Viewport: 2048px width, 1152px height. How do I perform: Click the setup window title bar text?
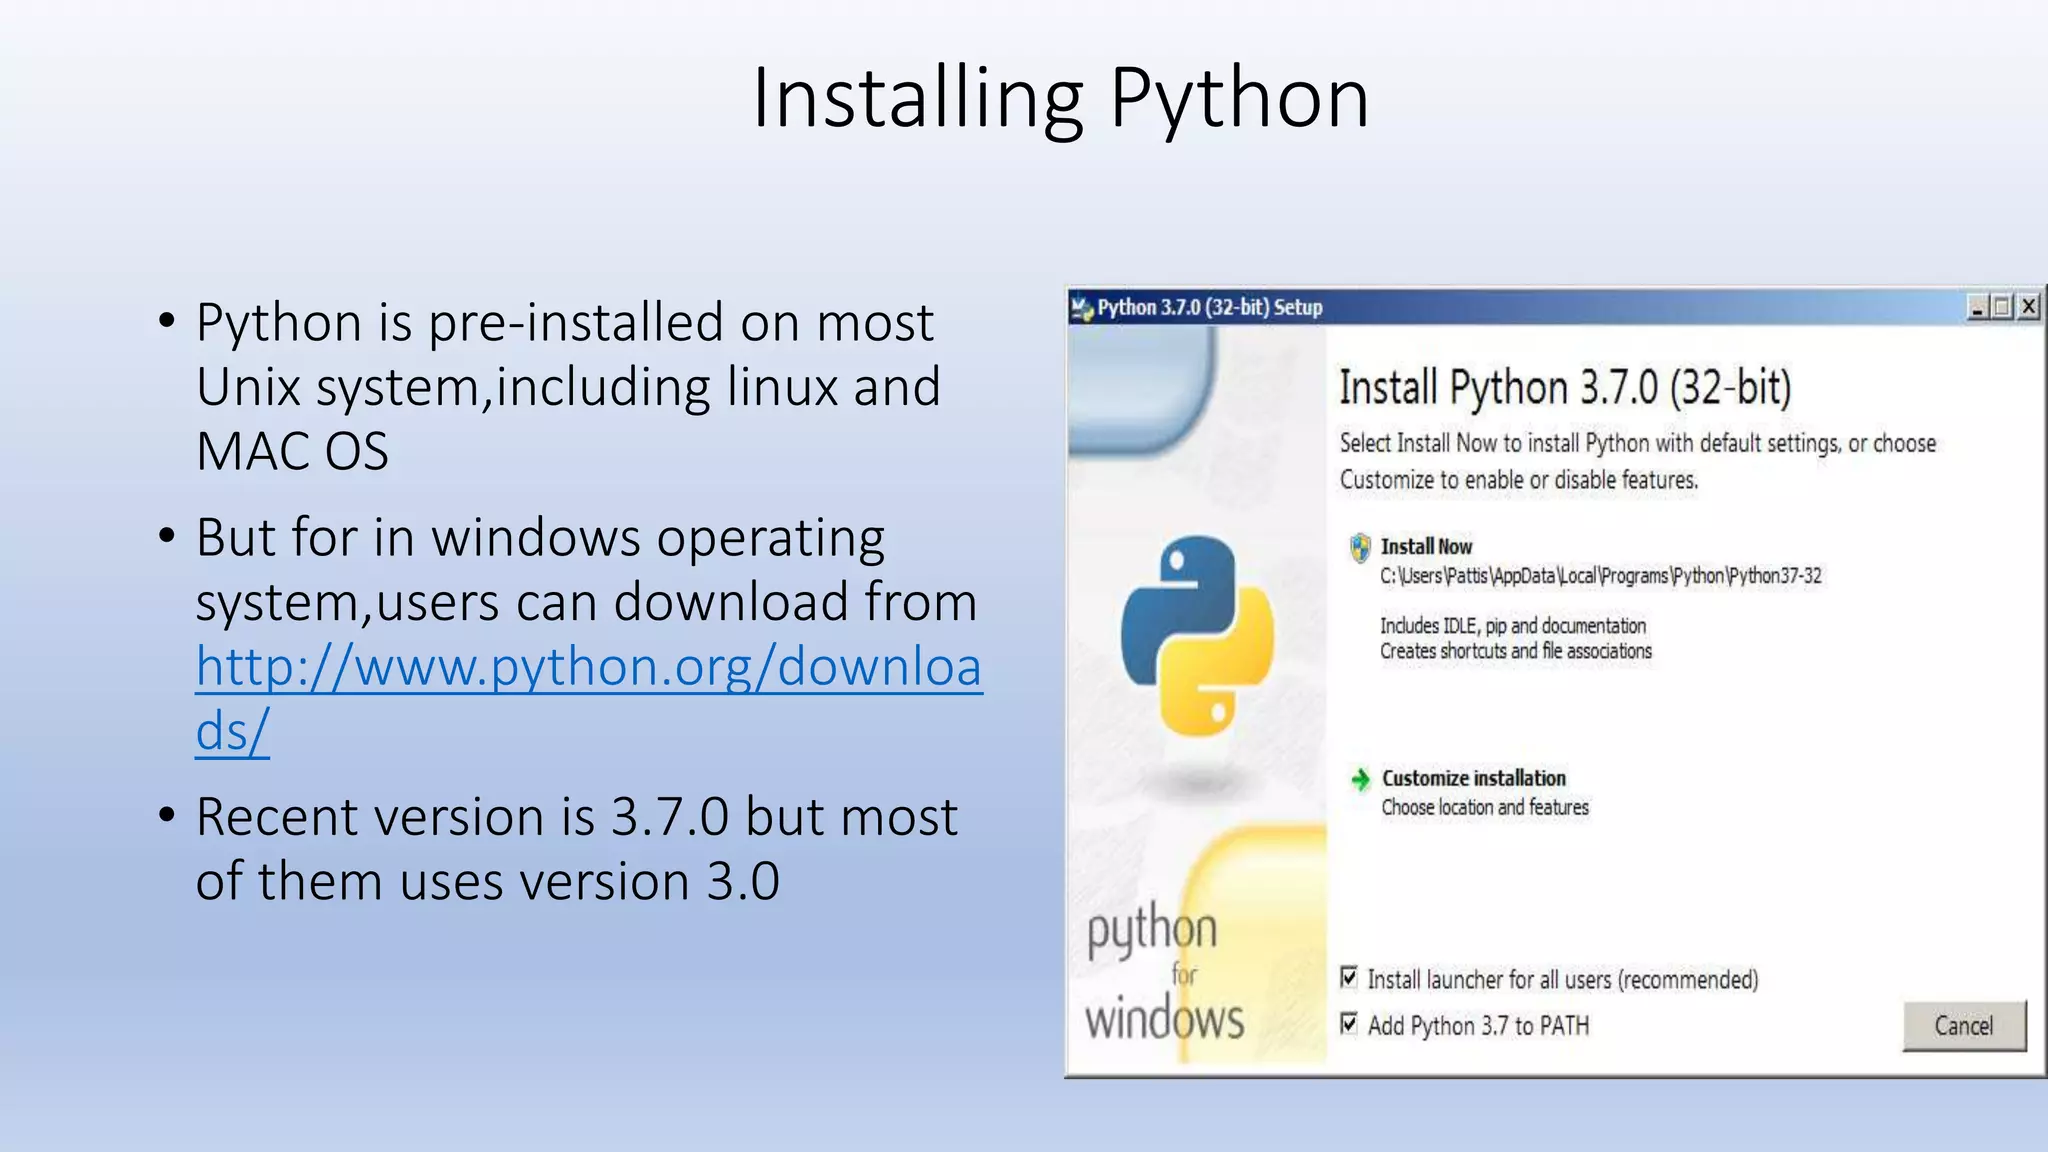[1210, 308]
